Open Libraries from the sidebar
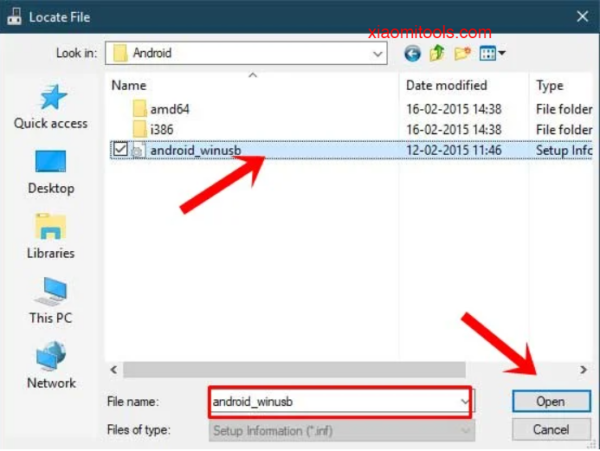This screenshot has height=451, width=600. (x=50, y=236)
